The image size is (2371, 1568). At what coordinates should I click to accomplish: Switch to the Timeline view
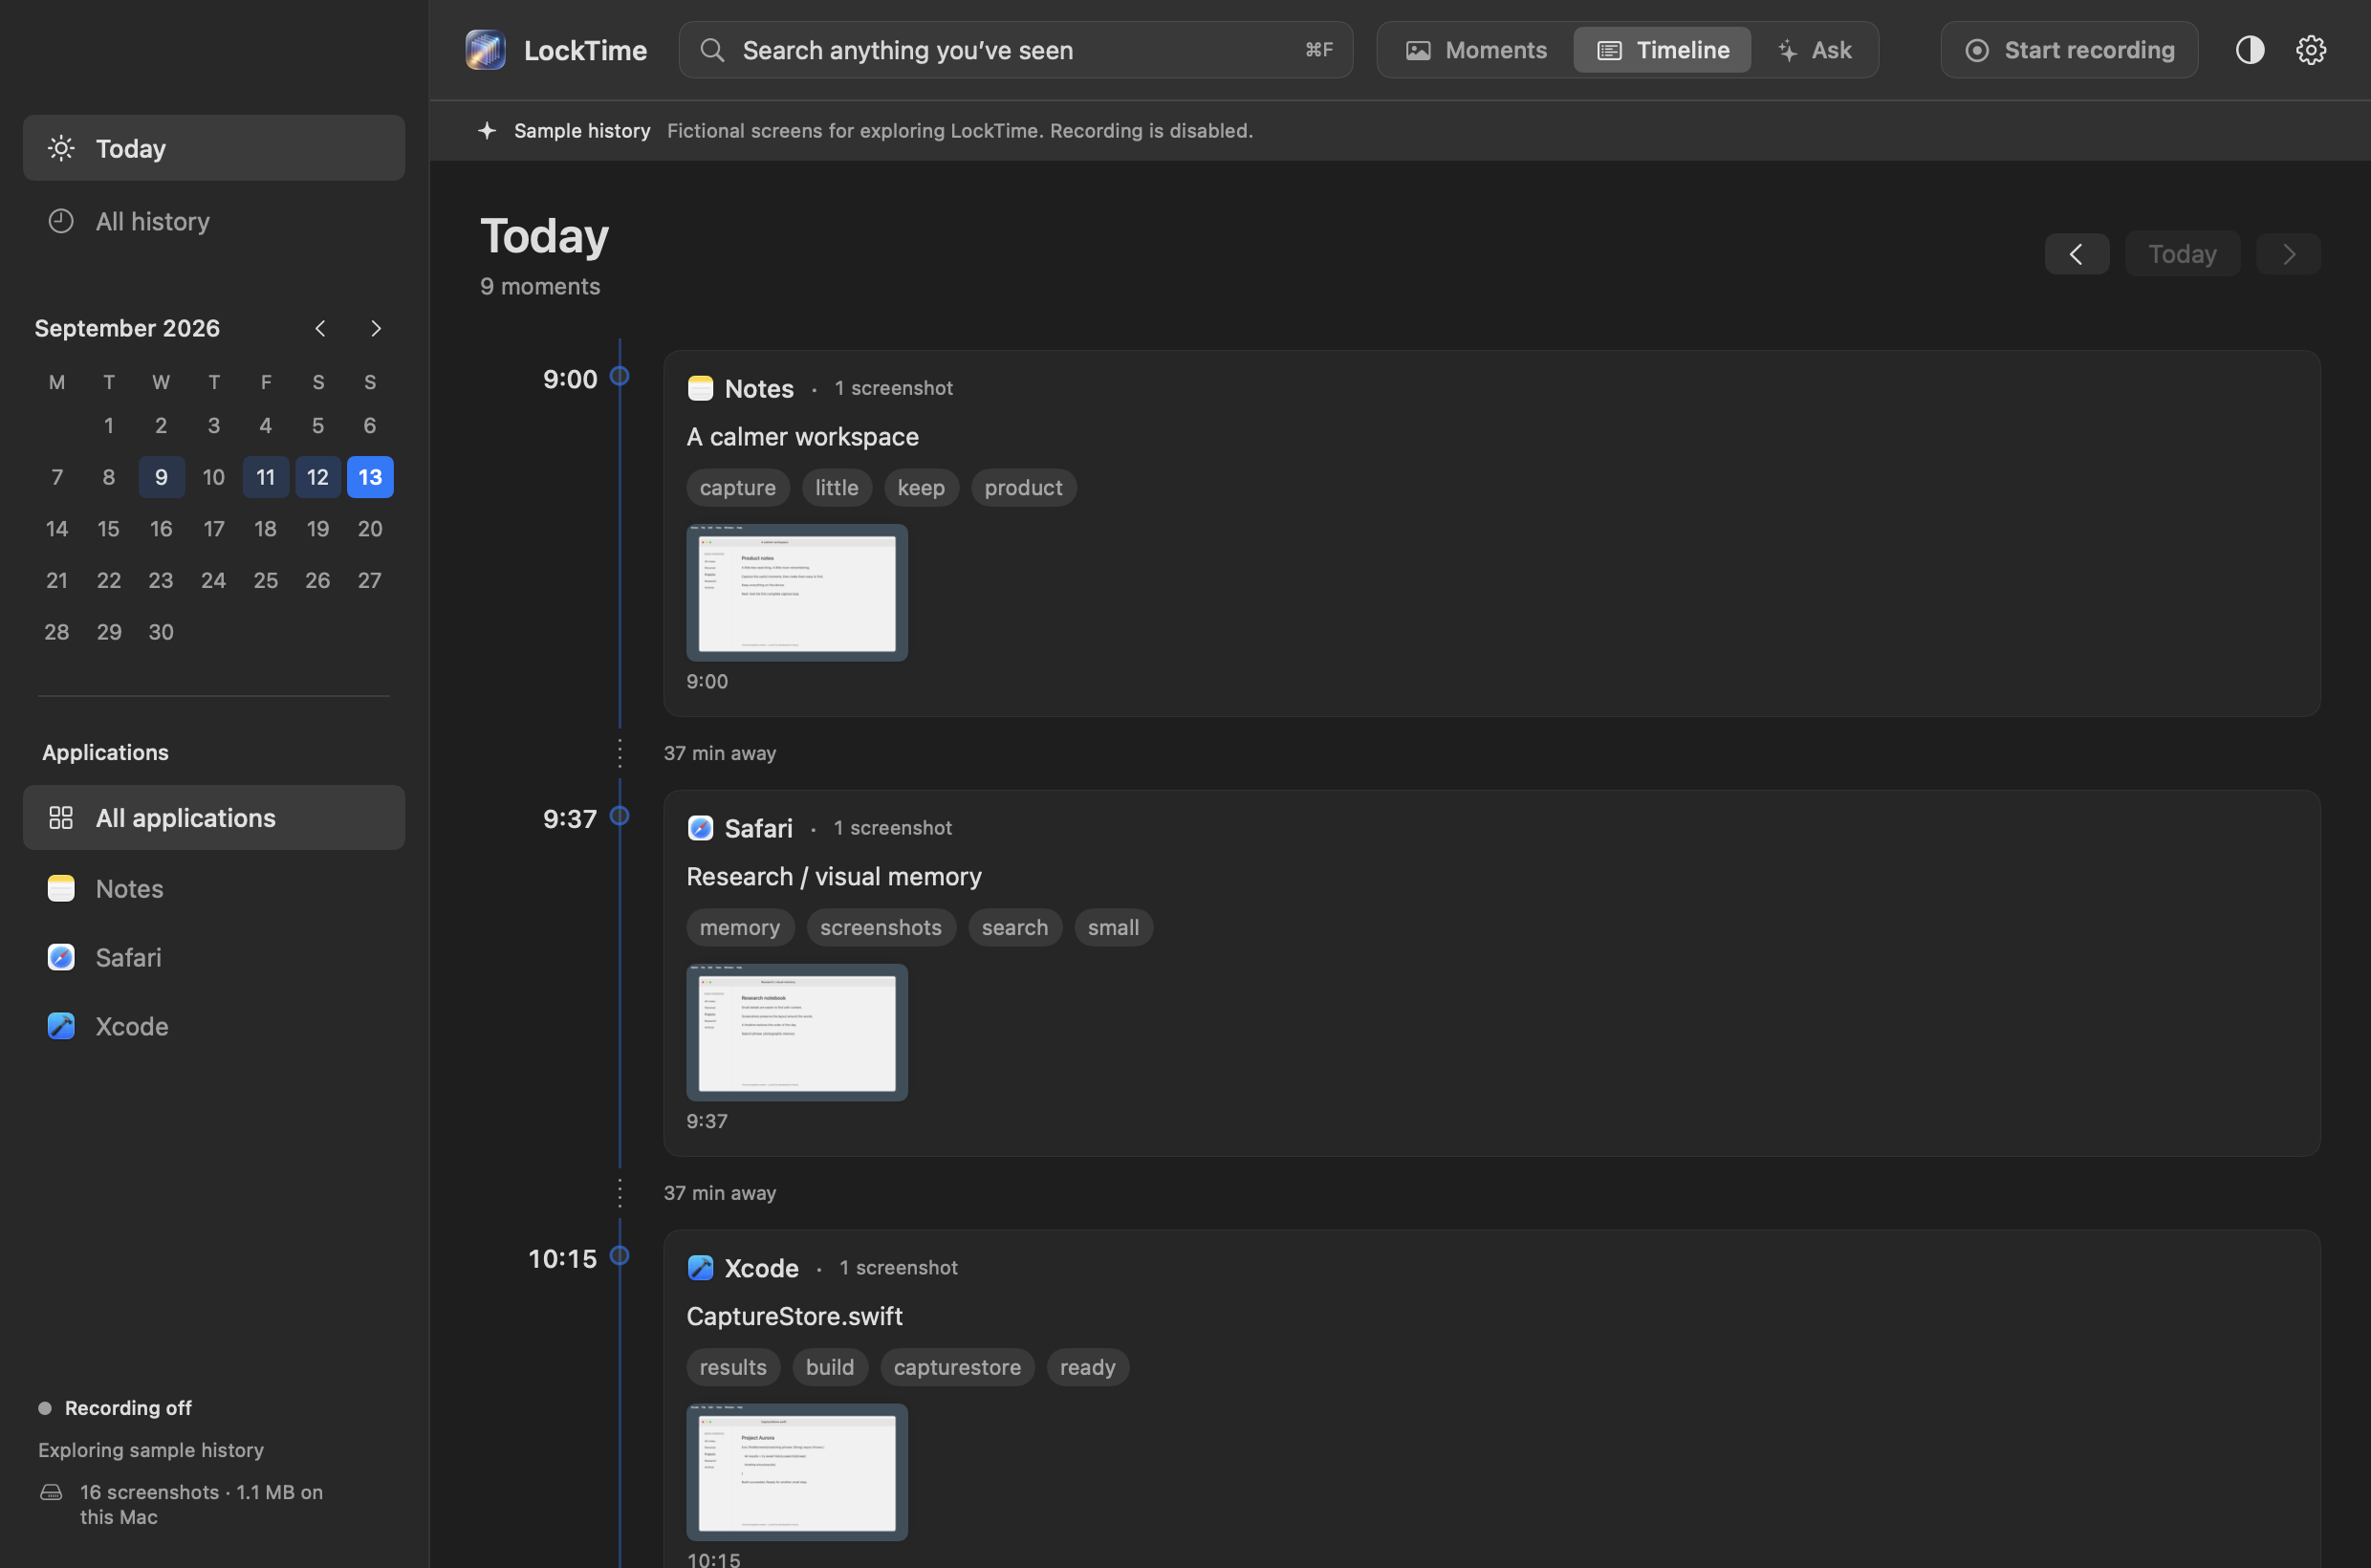coord(1662,50)
